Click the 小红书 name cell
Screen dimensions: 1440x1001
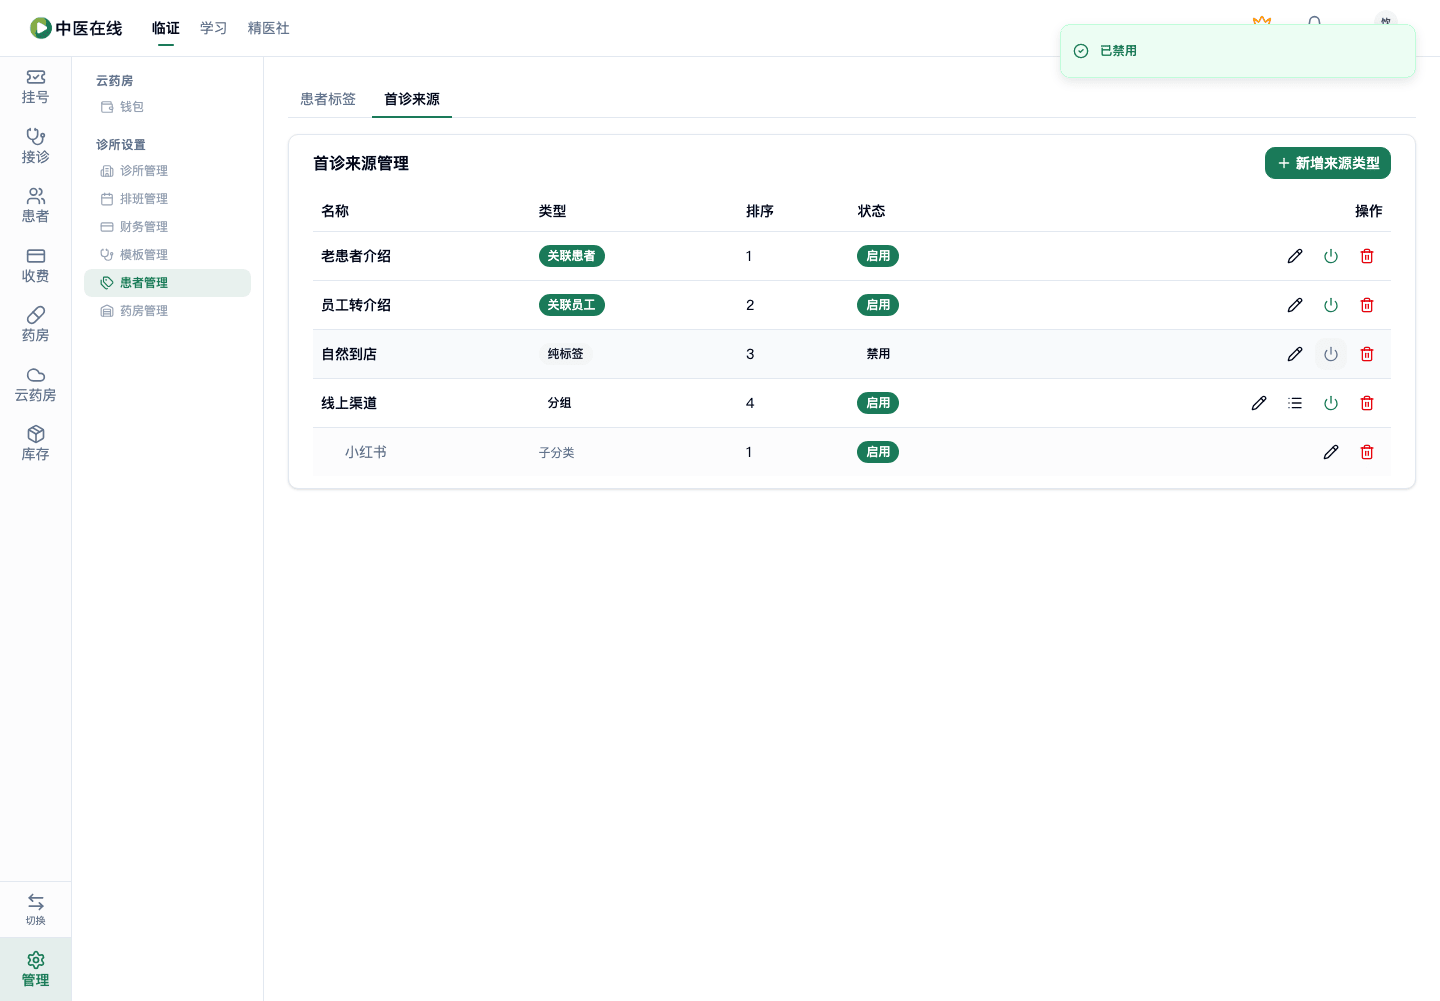366,452
